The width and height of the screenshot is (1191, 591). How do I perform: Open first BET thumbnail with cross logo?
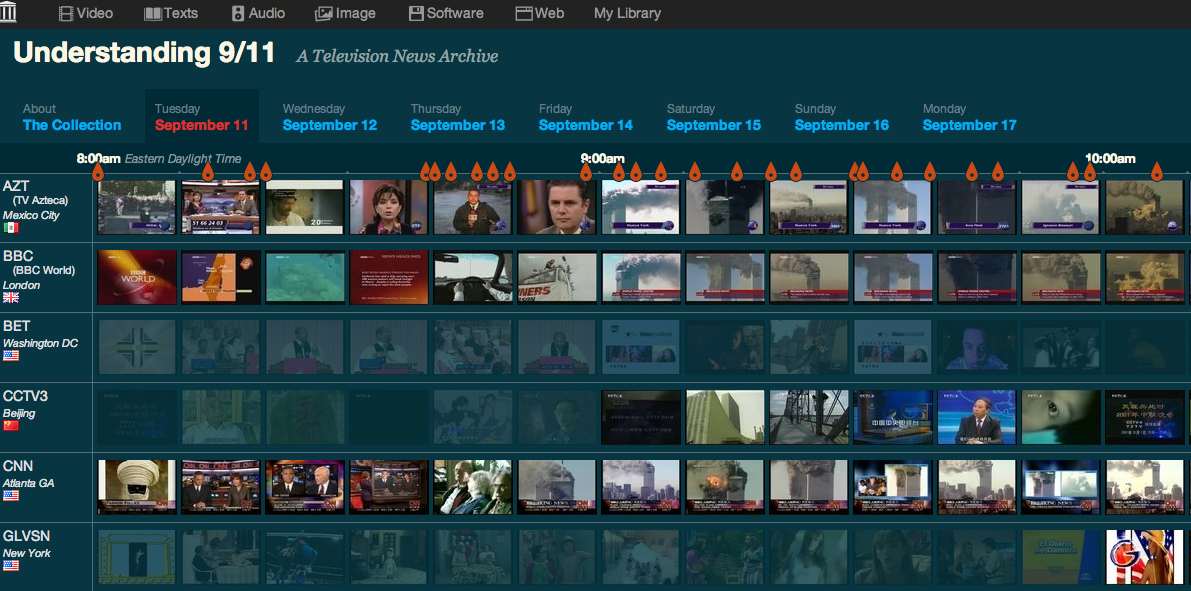(137, 347)
